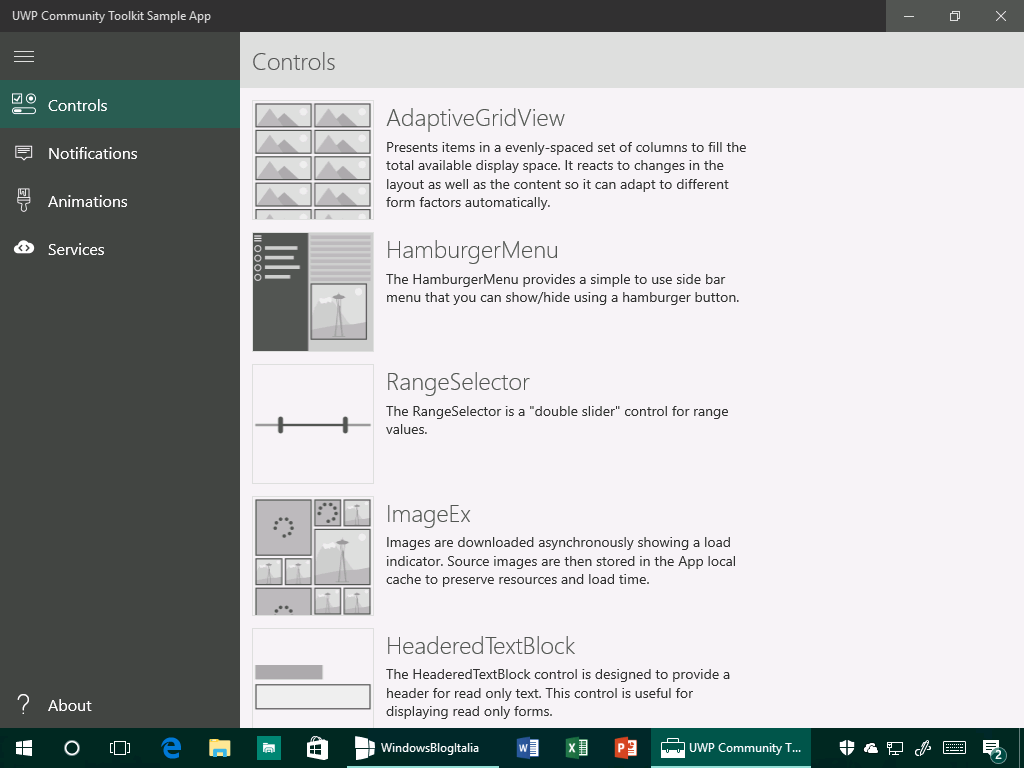Click the HamburgerMenu sample thumbnail
Image resolution: width=1024 pixels, height=768 pixels.
click(x=313, y=292)
